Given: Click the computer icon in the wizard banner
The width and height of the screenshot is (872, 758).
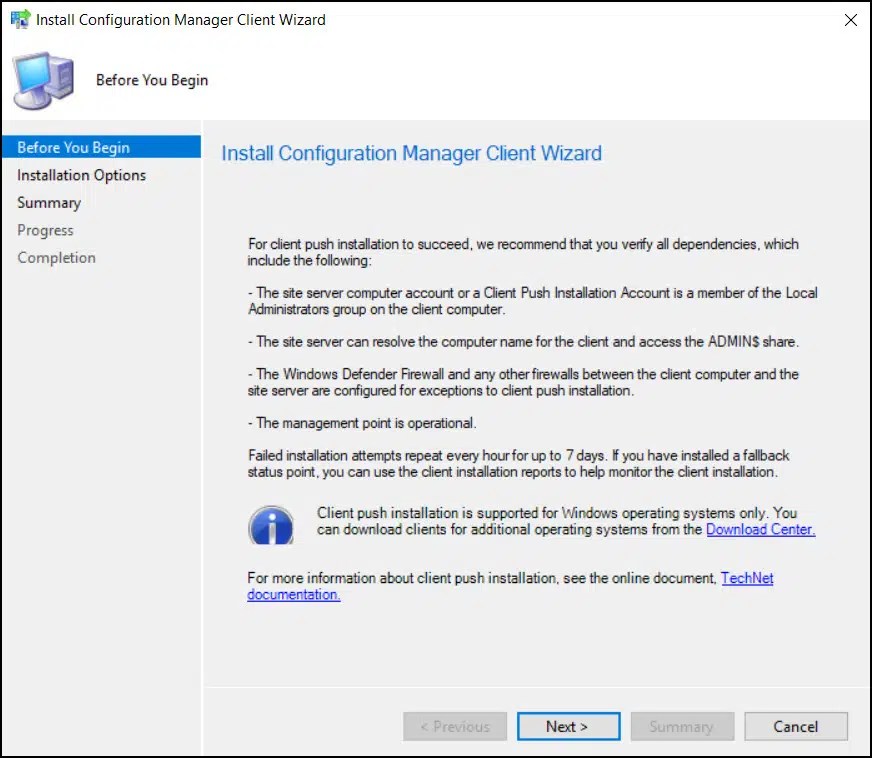Looking at the screenshot, I should pyautogui.click(x=42, y=80).
